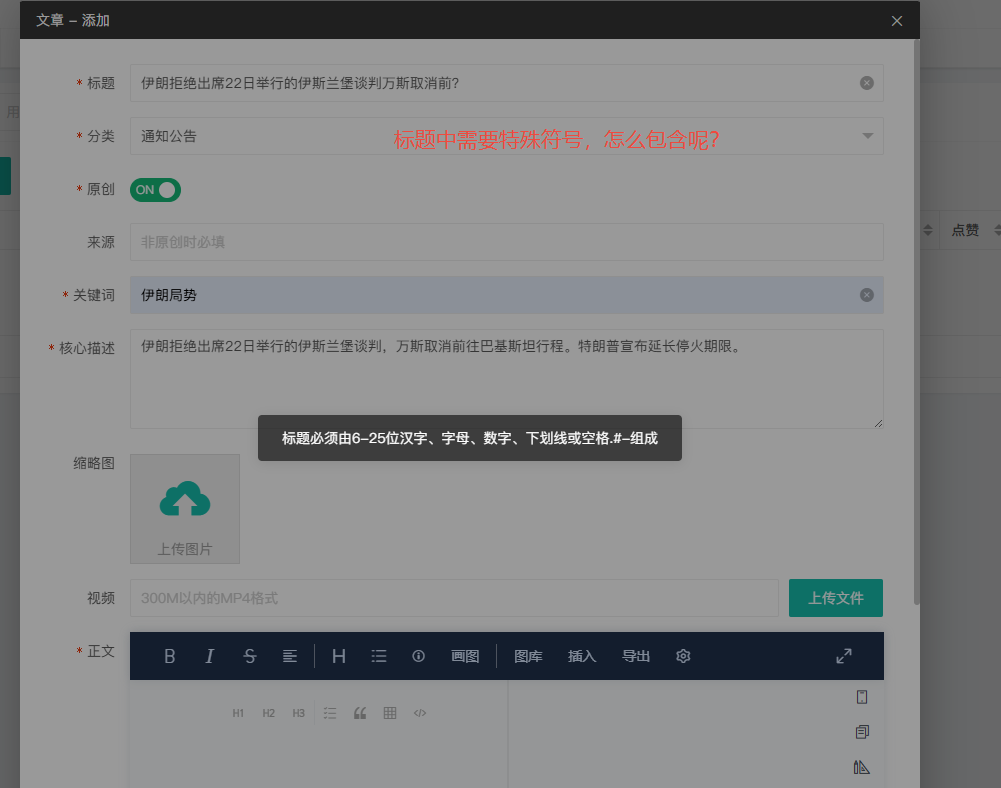Open the 插入 insert menu
Viewport: 1001px width, 788px height.
[x=582, y=656]
